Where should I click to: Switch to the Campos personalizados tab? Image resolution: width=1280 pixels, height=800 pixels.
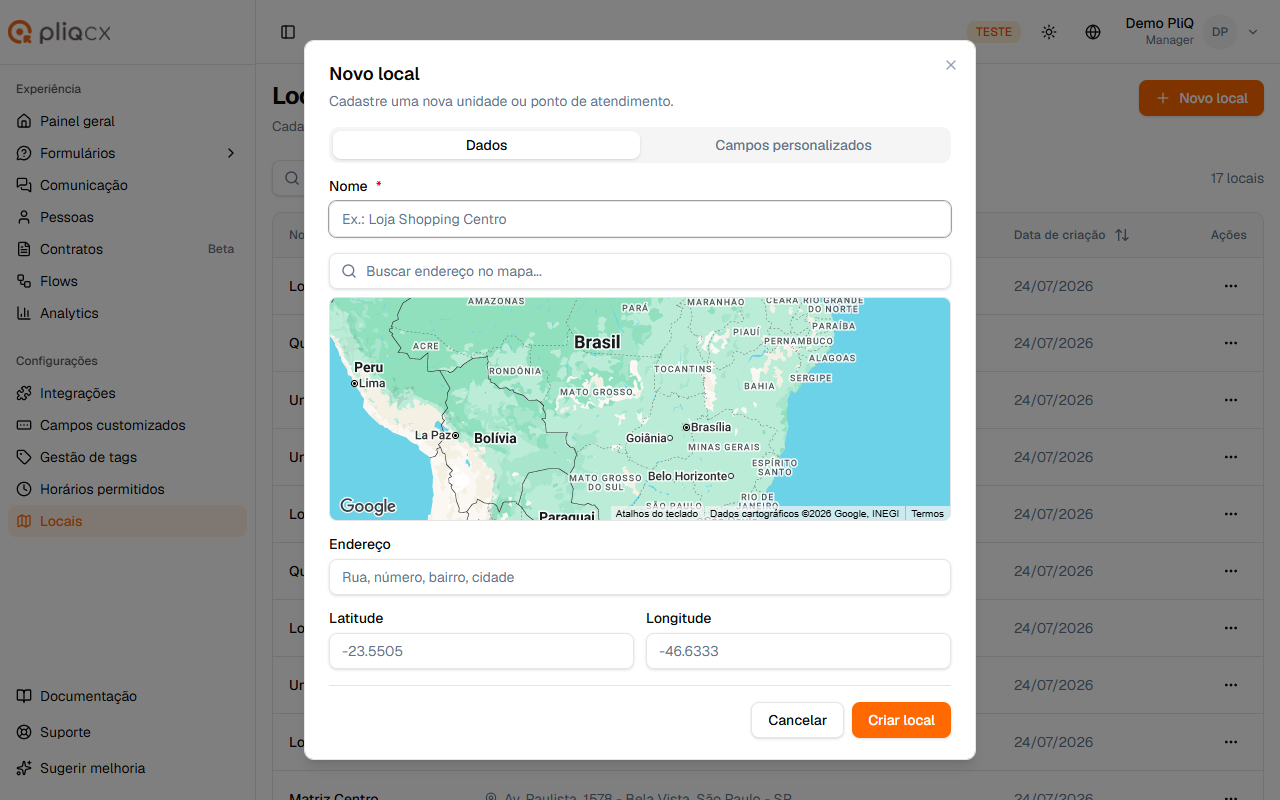point(793,145)
